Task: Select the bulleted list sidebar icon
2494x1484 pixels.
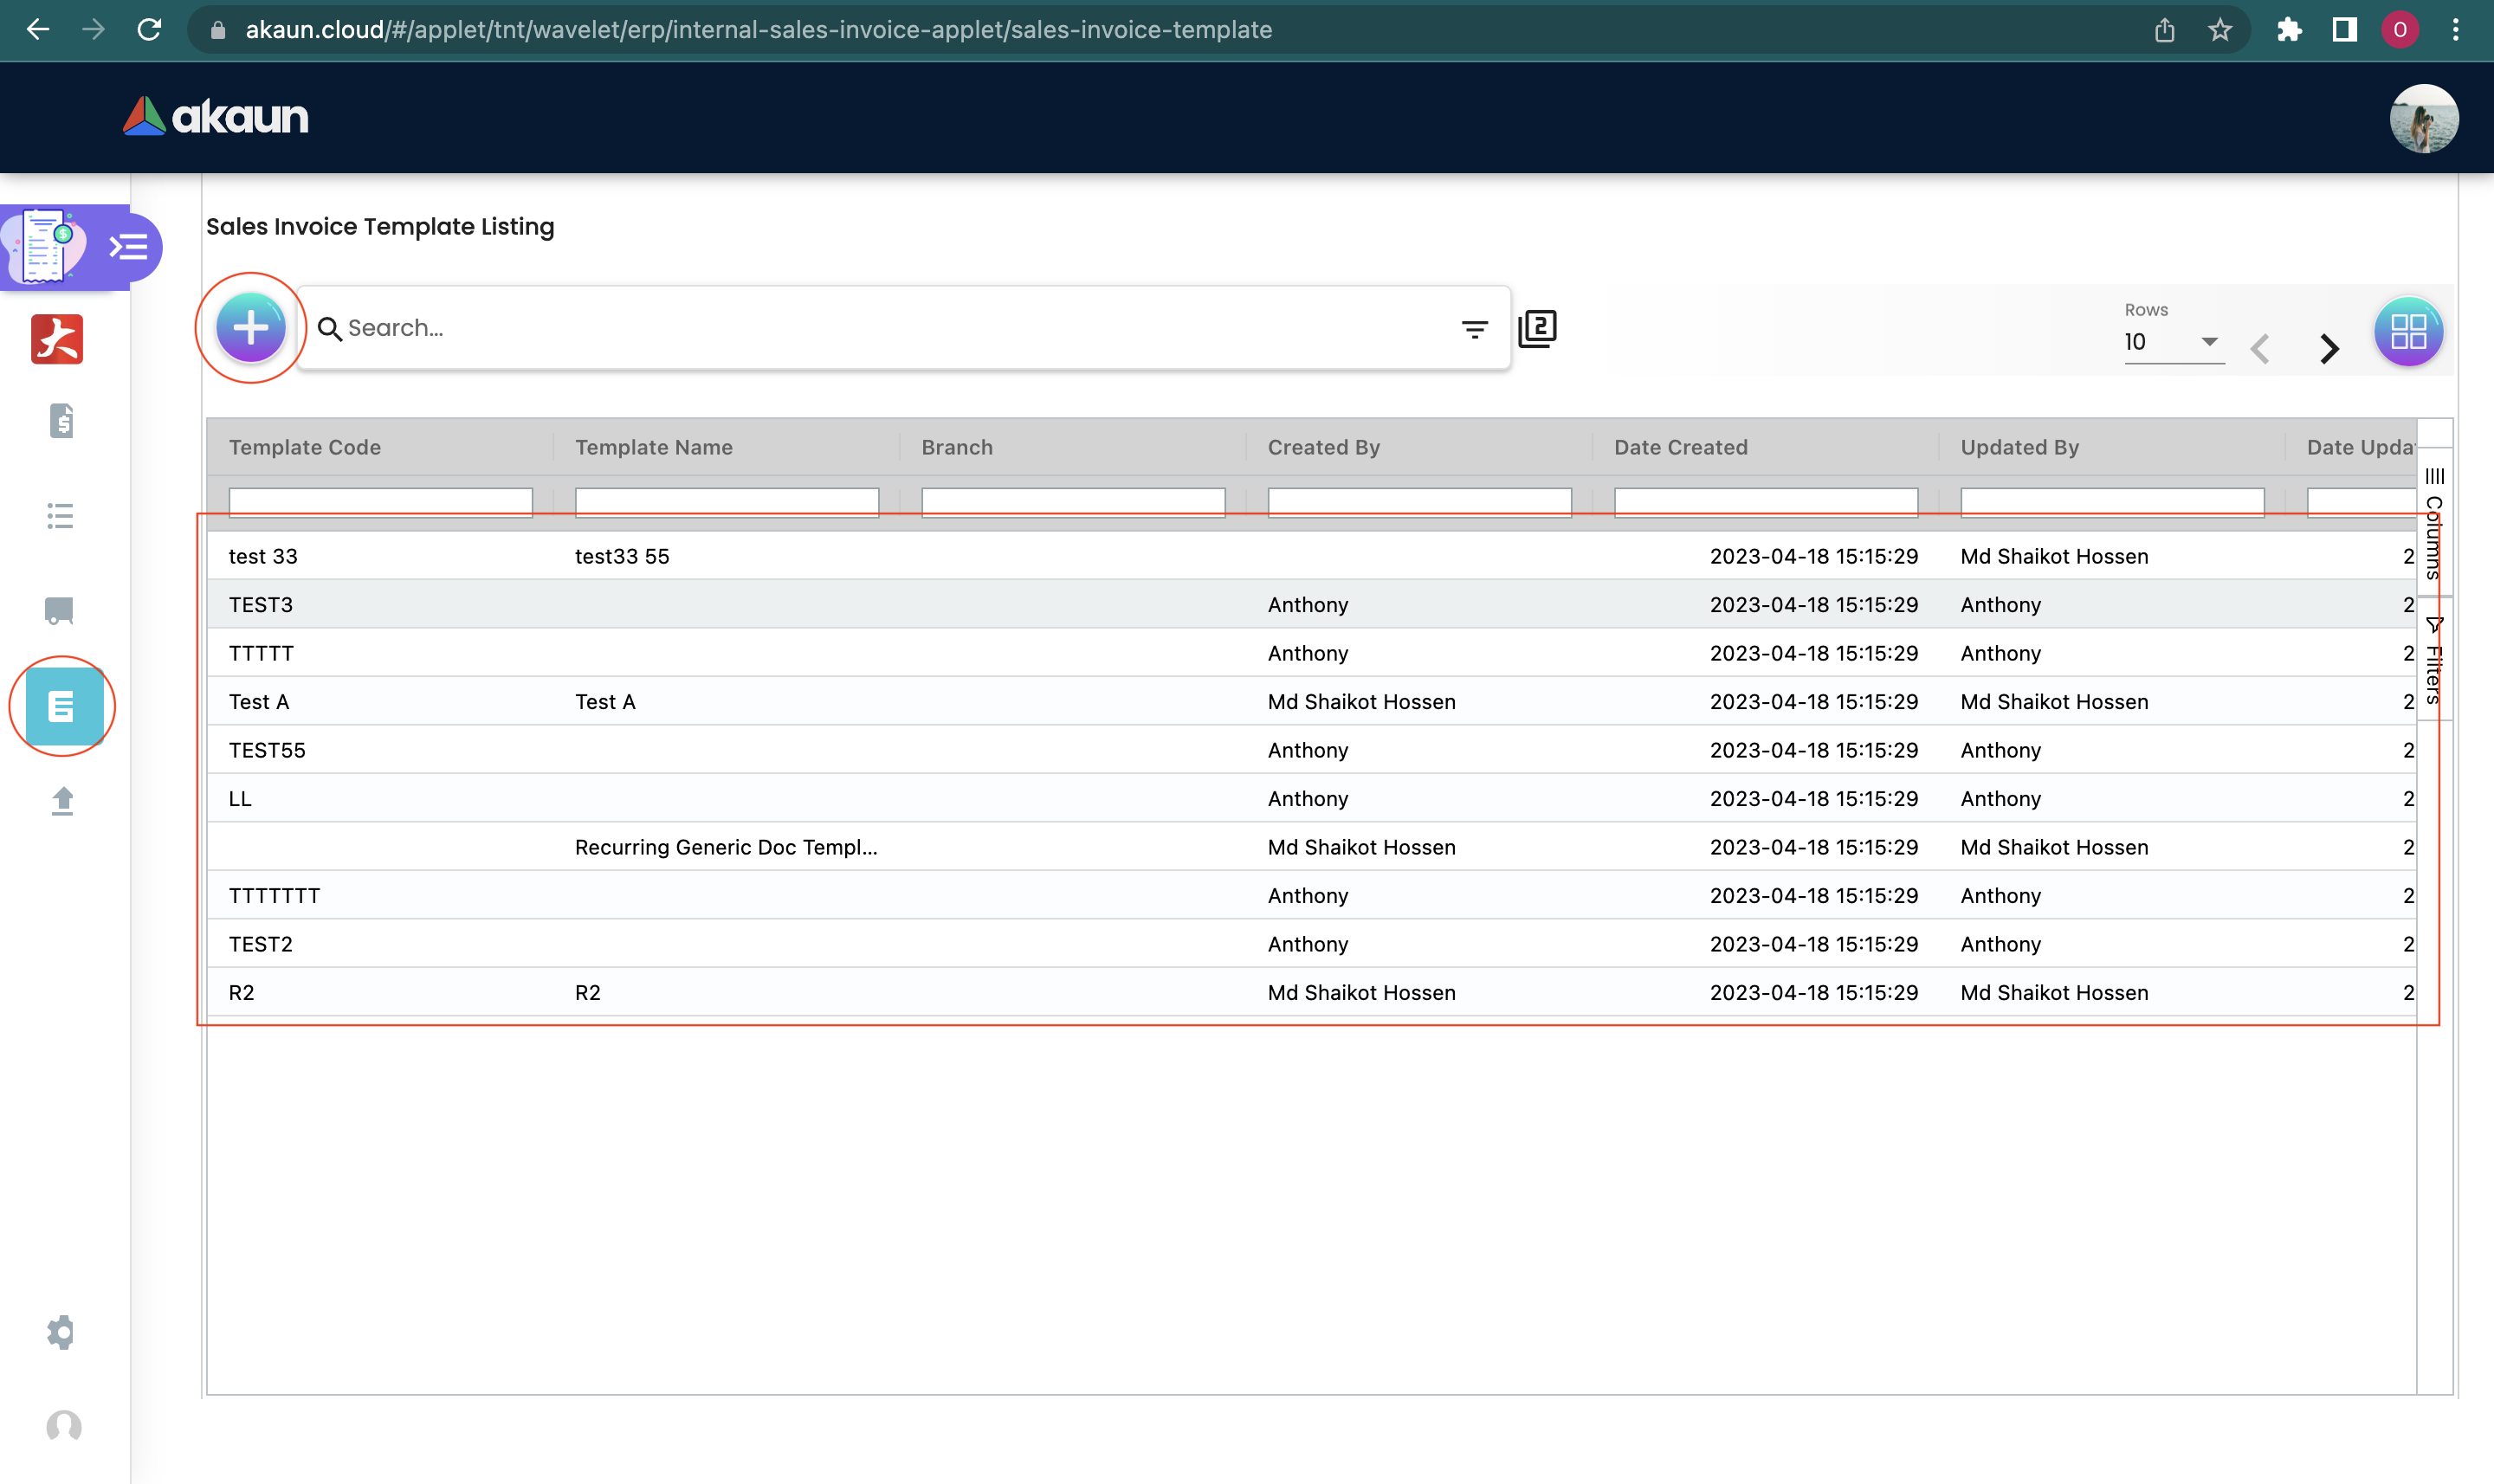Action: click(x=60, y=516)
